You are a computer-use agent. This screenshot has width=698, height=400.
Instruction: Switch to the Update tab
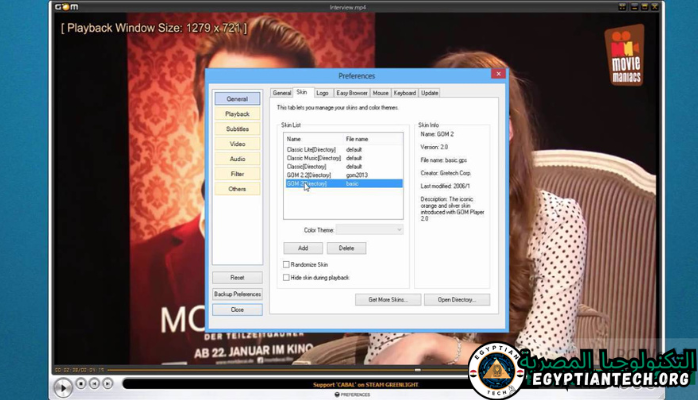pyautogui.click(x=430, y=93)
